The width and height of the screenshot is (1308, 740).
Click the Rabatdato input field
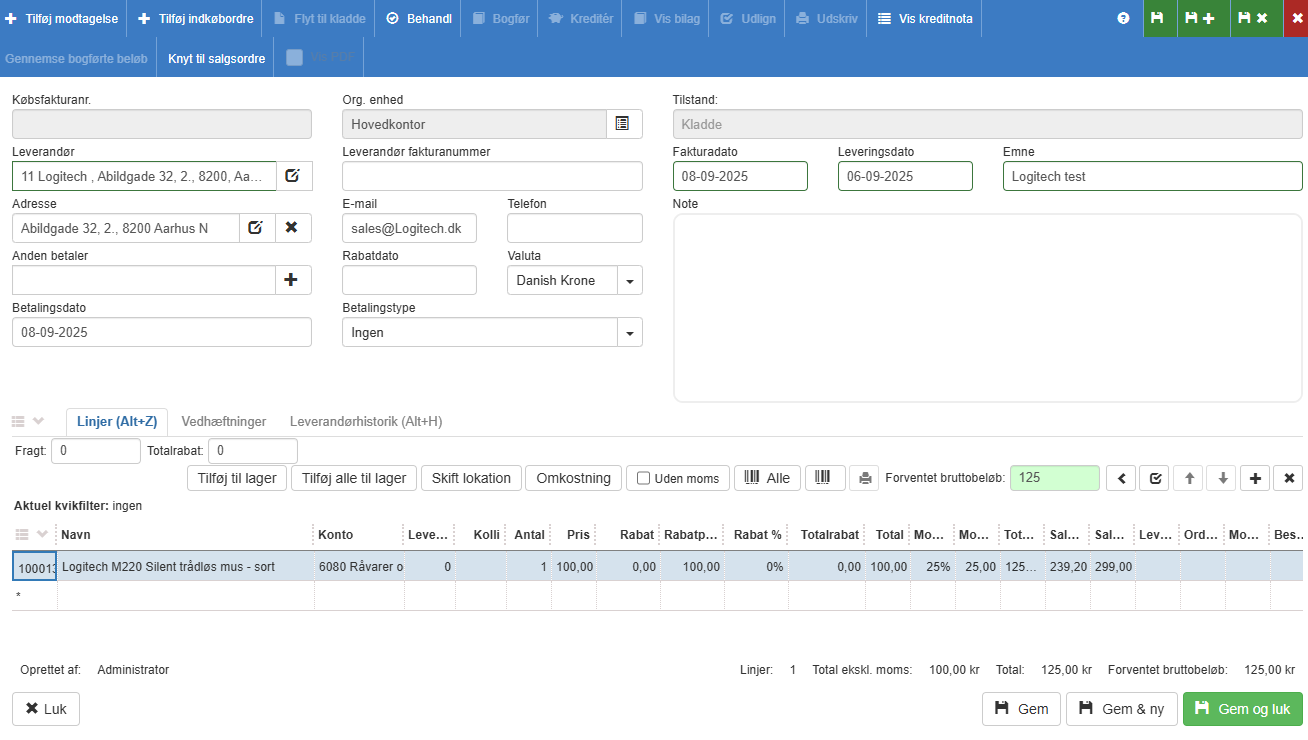(409, 280)
